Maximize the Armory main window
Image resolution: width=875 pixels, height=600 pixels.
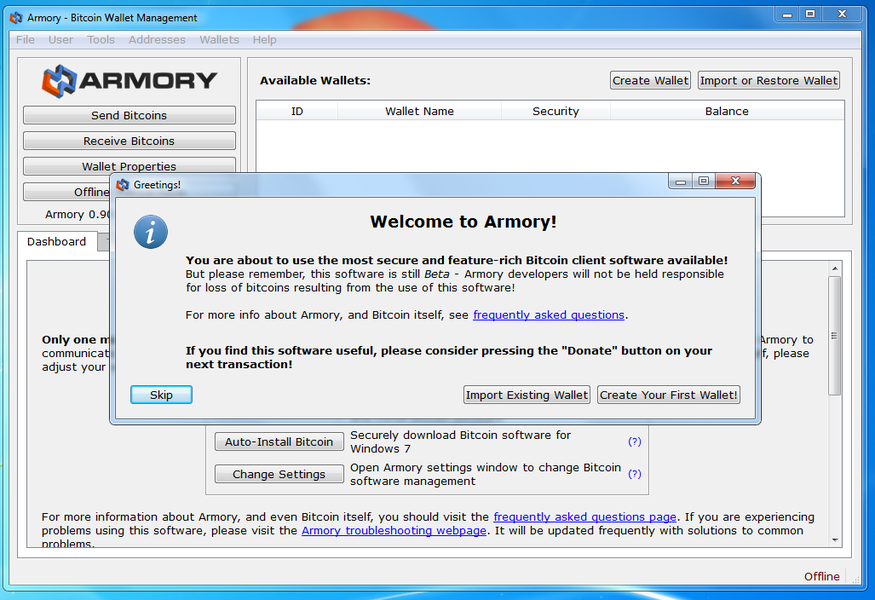pos(810,14)
